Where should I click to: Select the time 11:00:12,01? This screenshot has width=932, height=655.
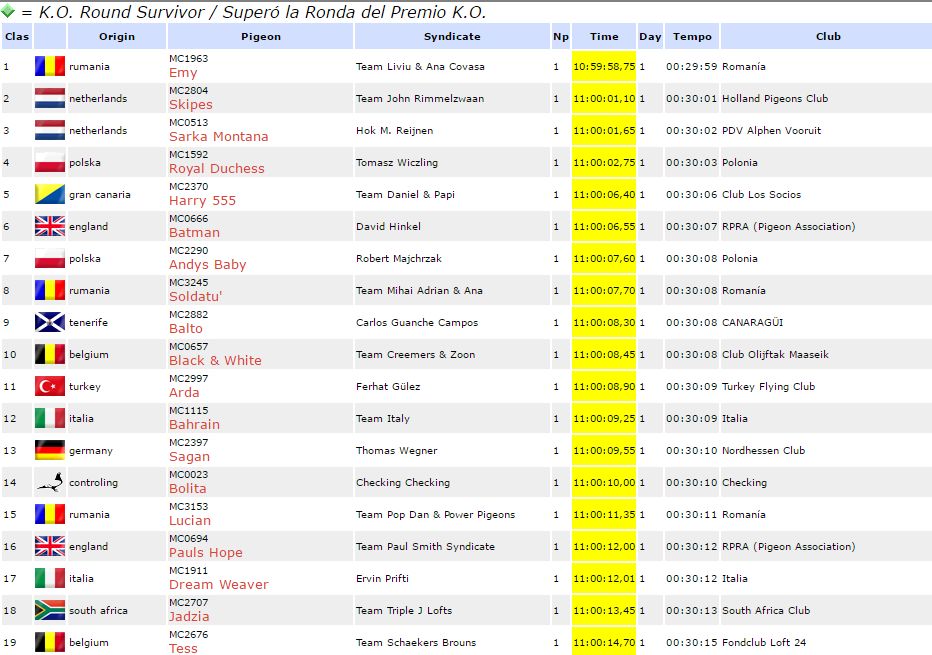(x=604, y=578)
